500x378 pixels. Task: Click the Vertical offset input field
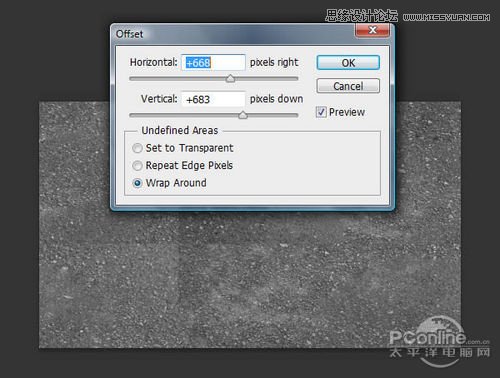[x=213, y=99]
